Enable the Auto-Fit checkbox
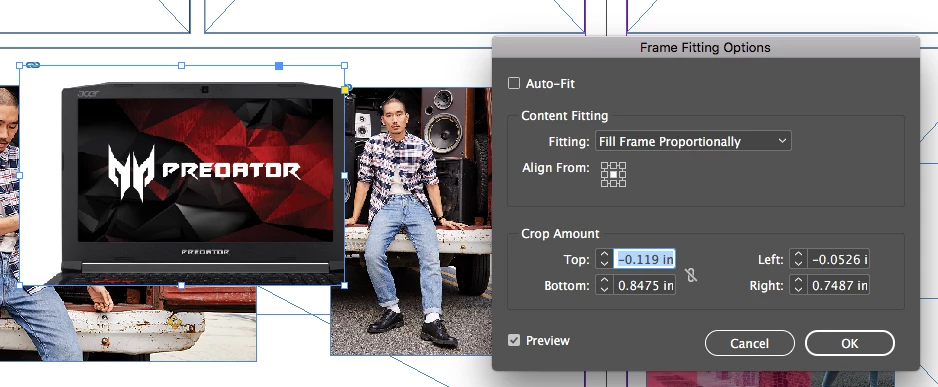 click(x=514, y=83)
